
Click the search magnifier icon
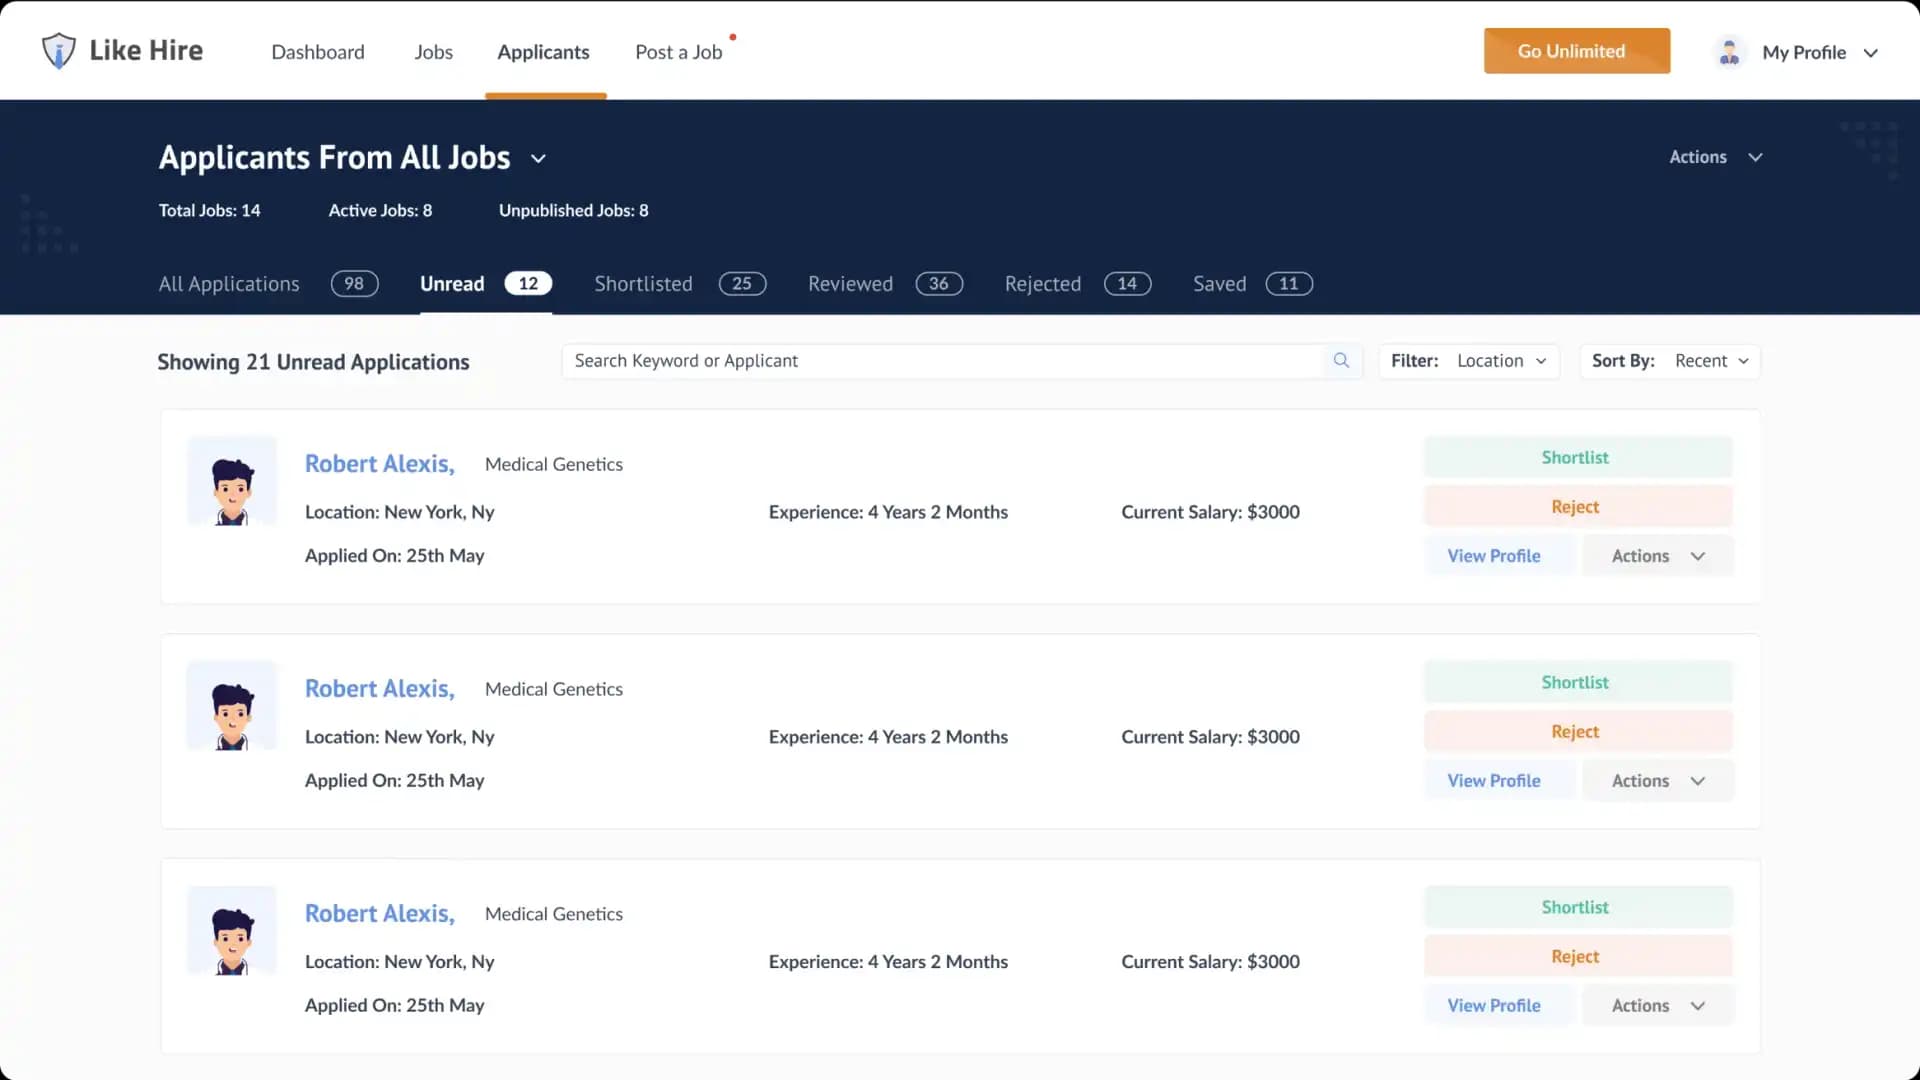coord(1341,361)
